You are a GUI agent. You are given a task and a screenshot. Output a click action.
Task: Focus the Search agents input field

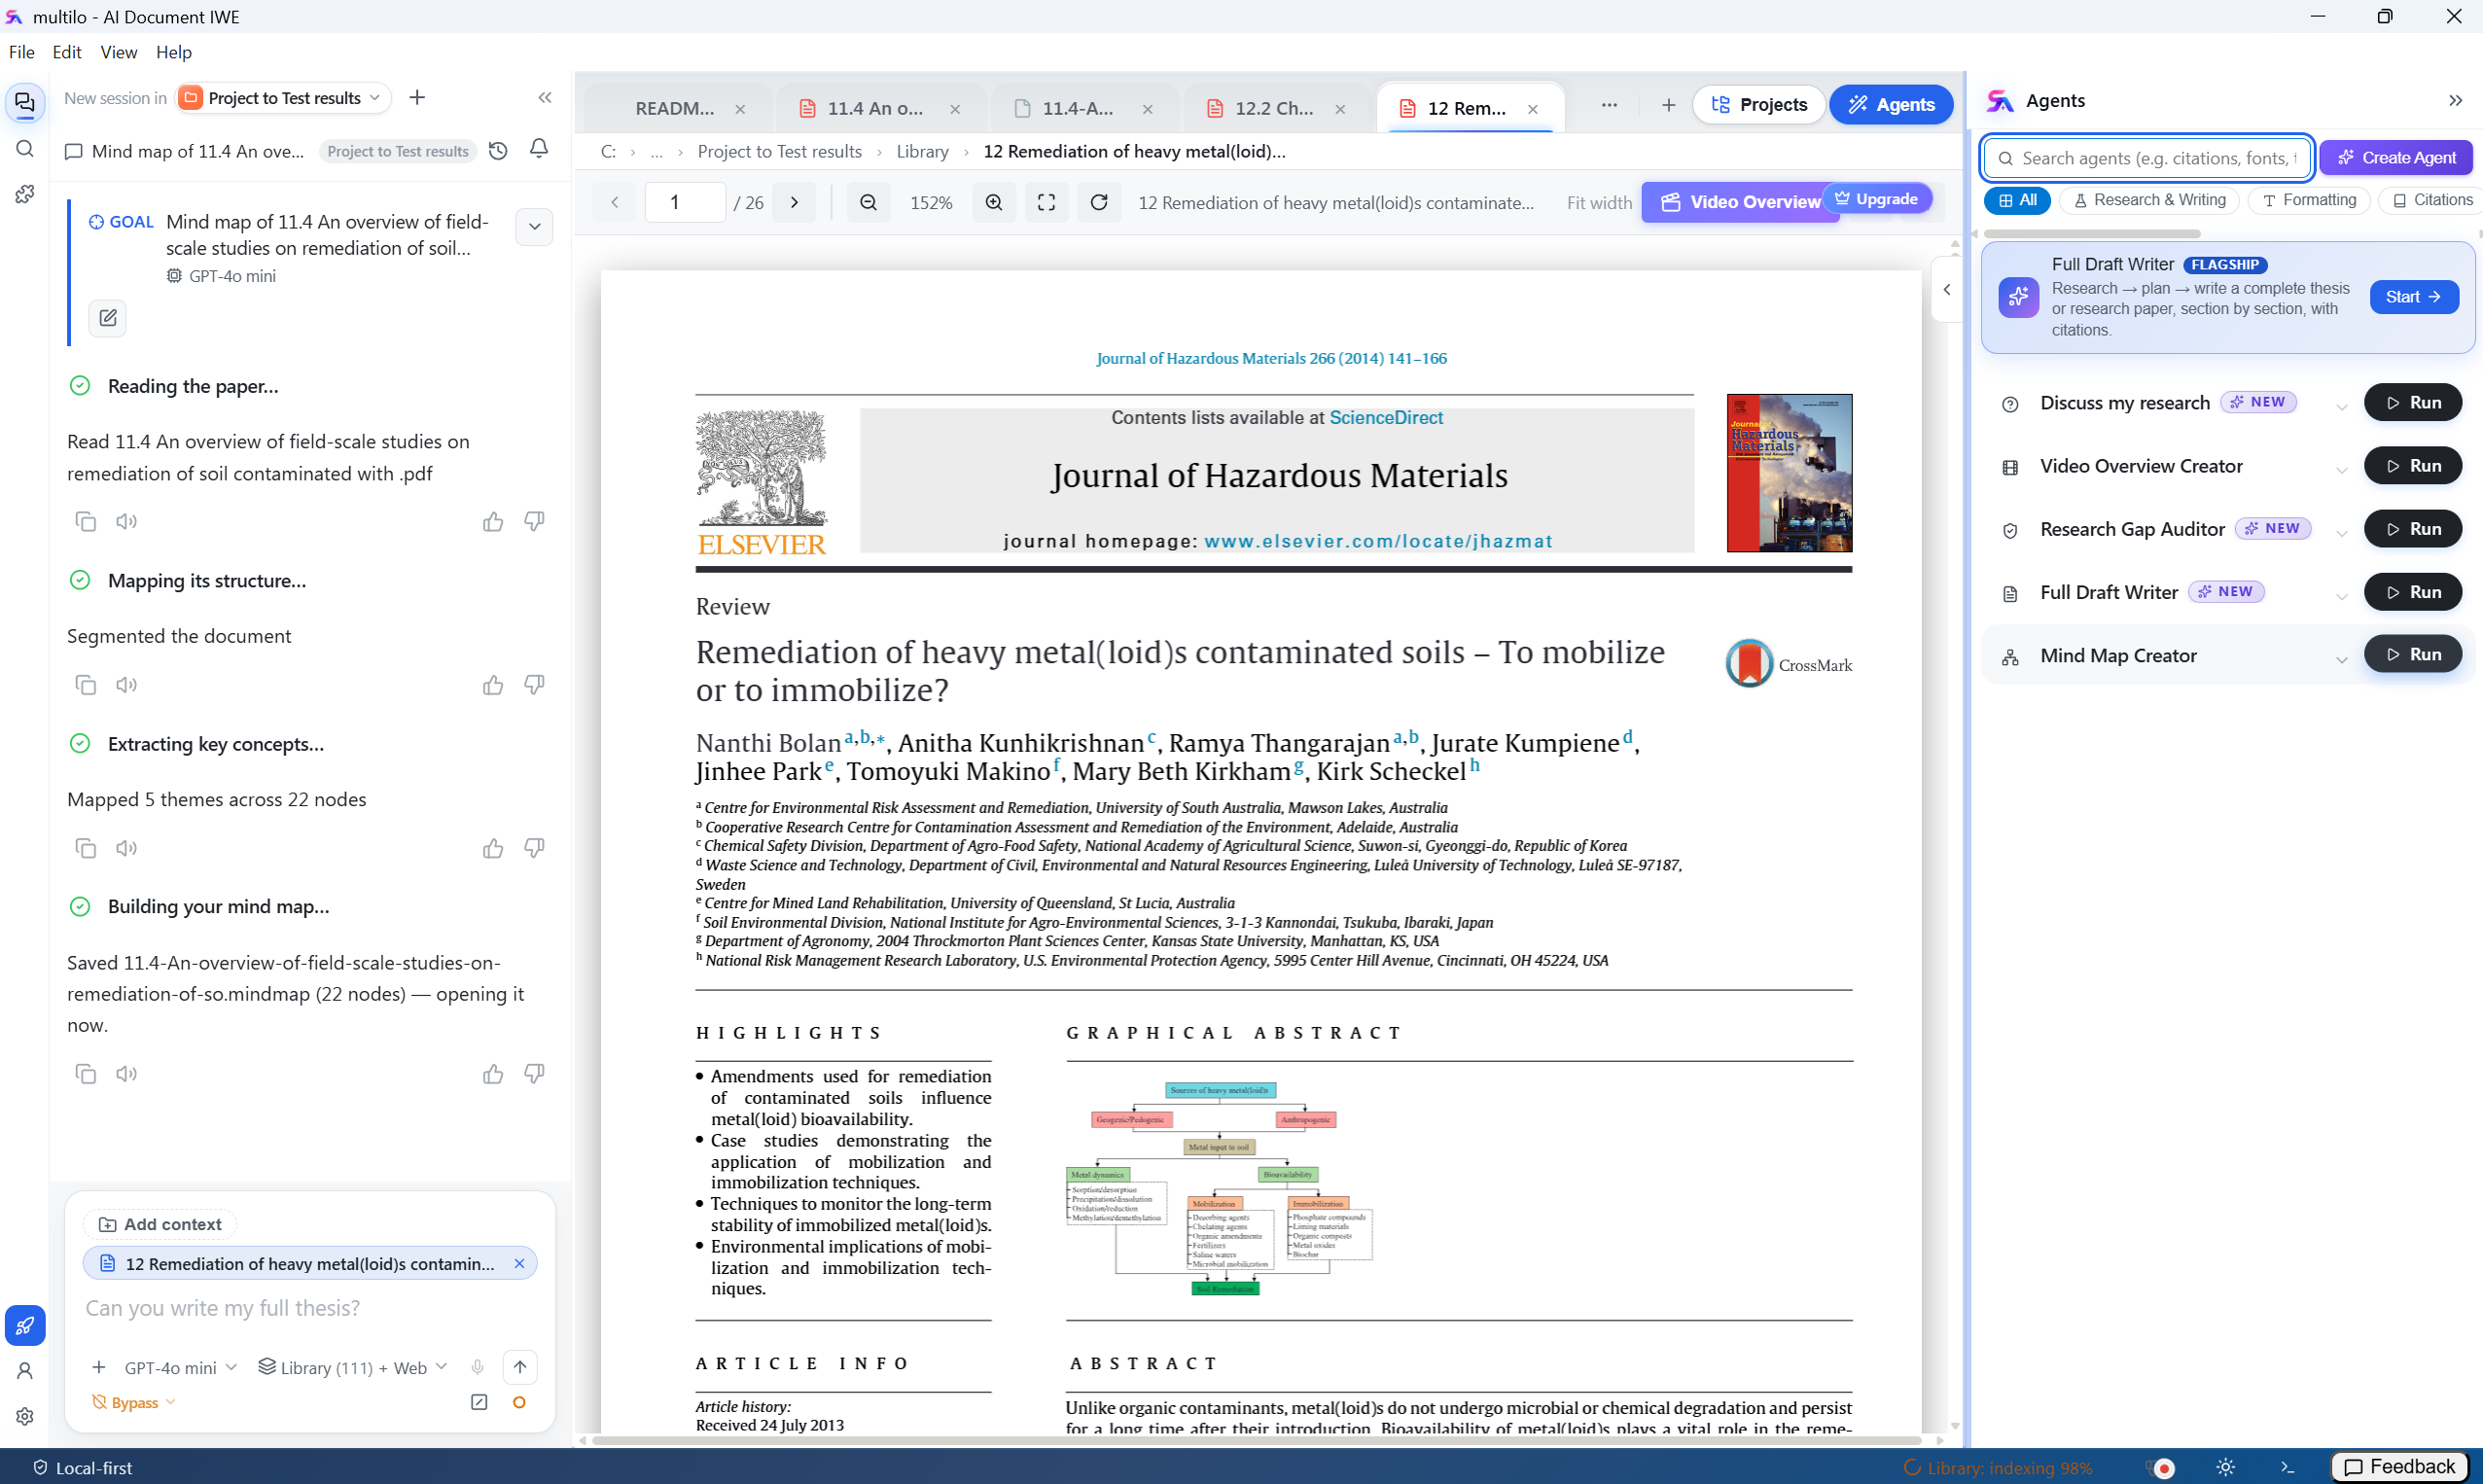[x=2147, y=158]
